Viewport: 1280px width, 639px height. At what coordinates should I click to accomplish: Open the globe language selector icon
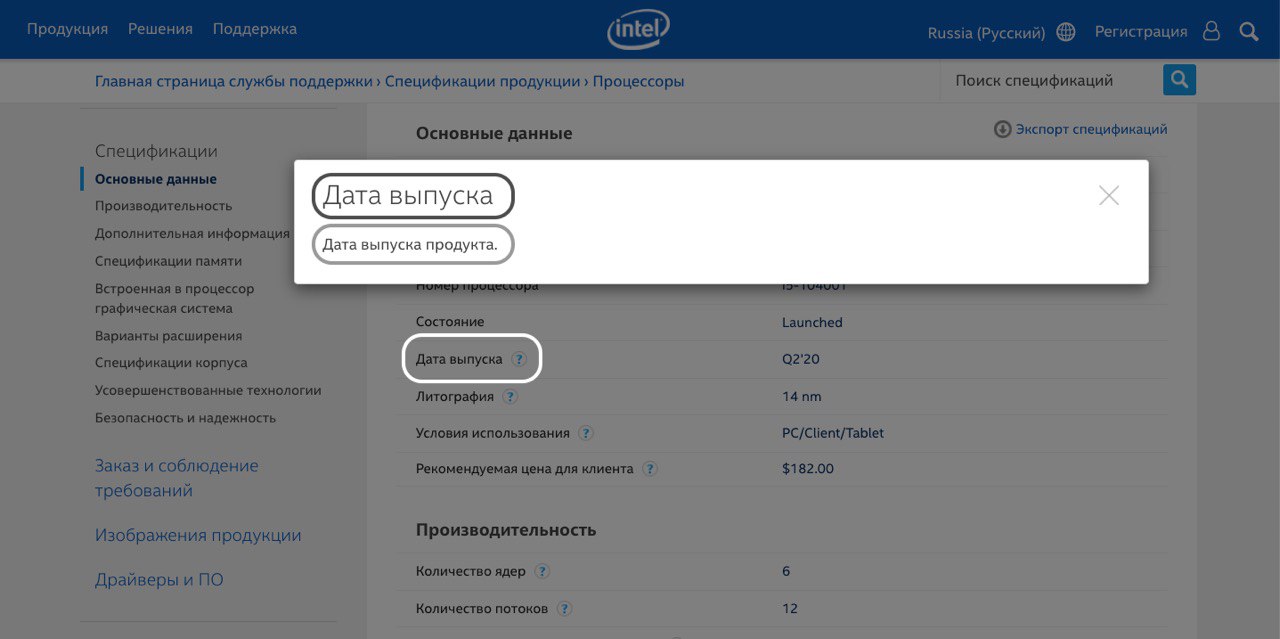(x=1066, y=32)
